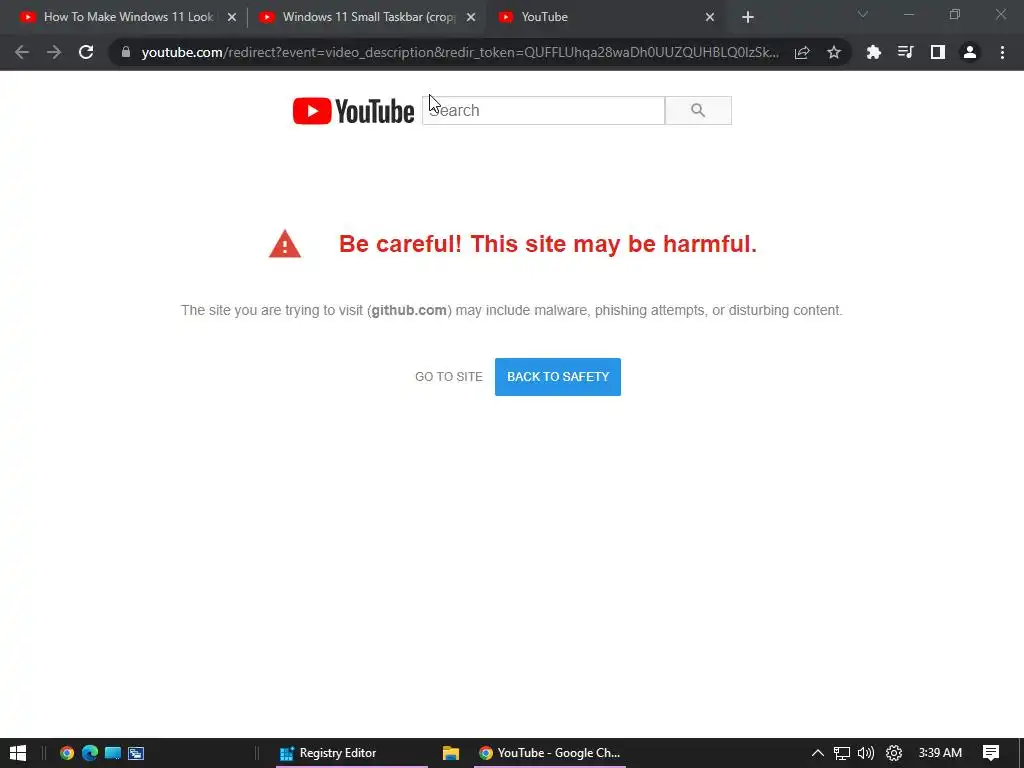Open the blue console-window icon left of Registry Editor
1024x768 pixels.
(136, 753)
